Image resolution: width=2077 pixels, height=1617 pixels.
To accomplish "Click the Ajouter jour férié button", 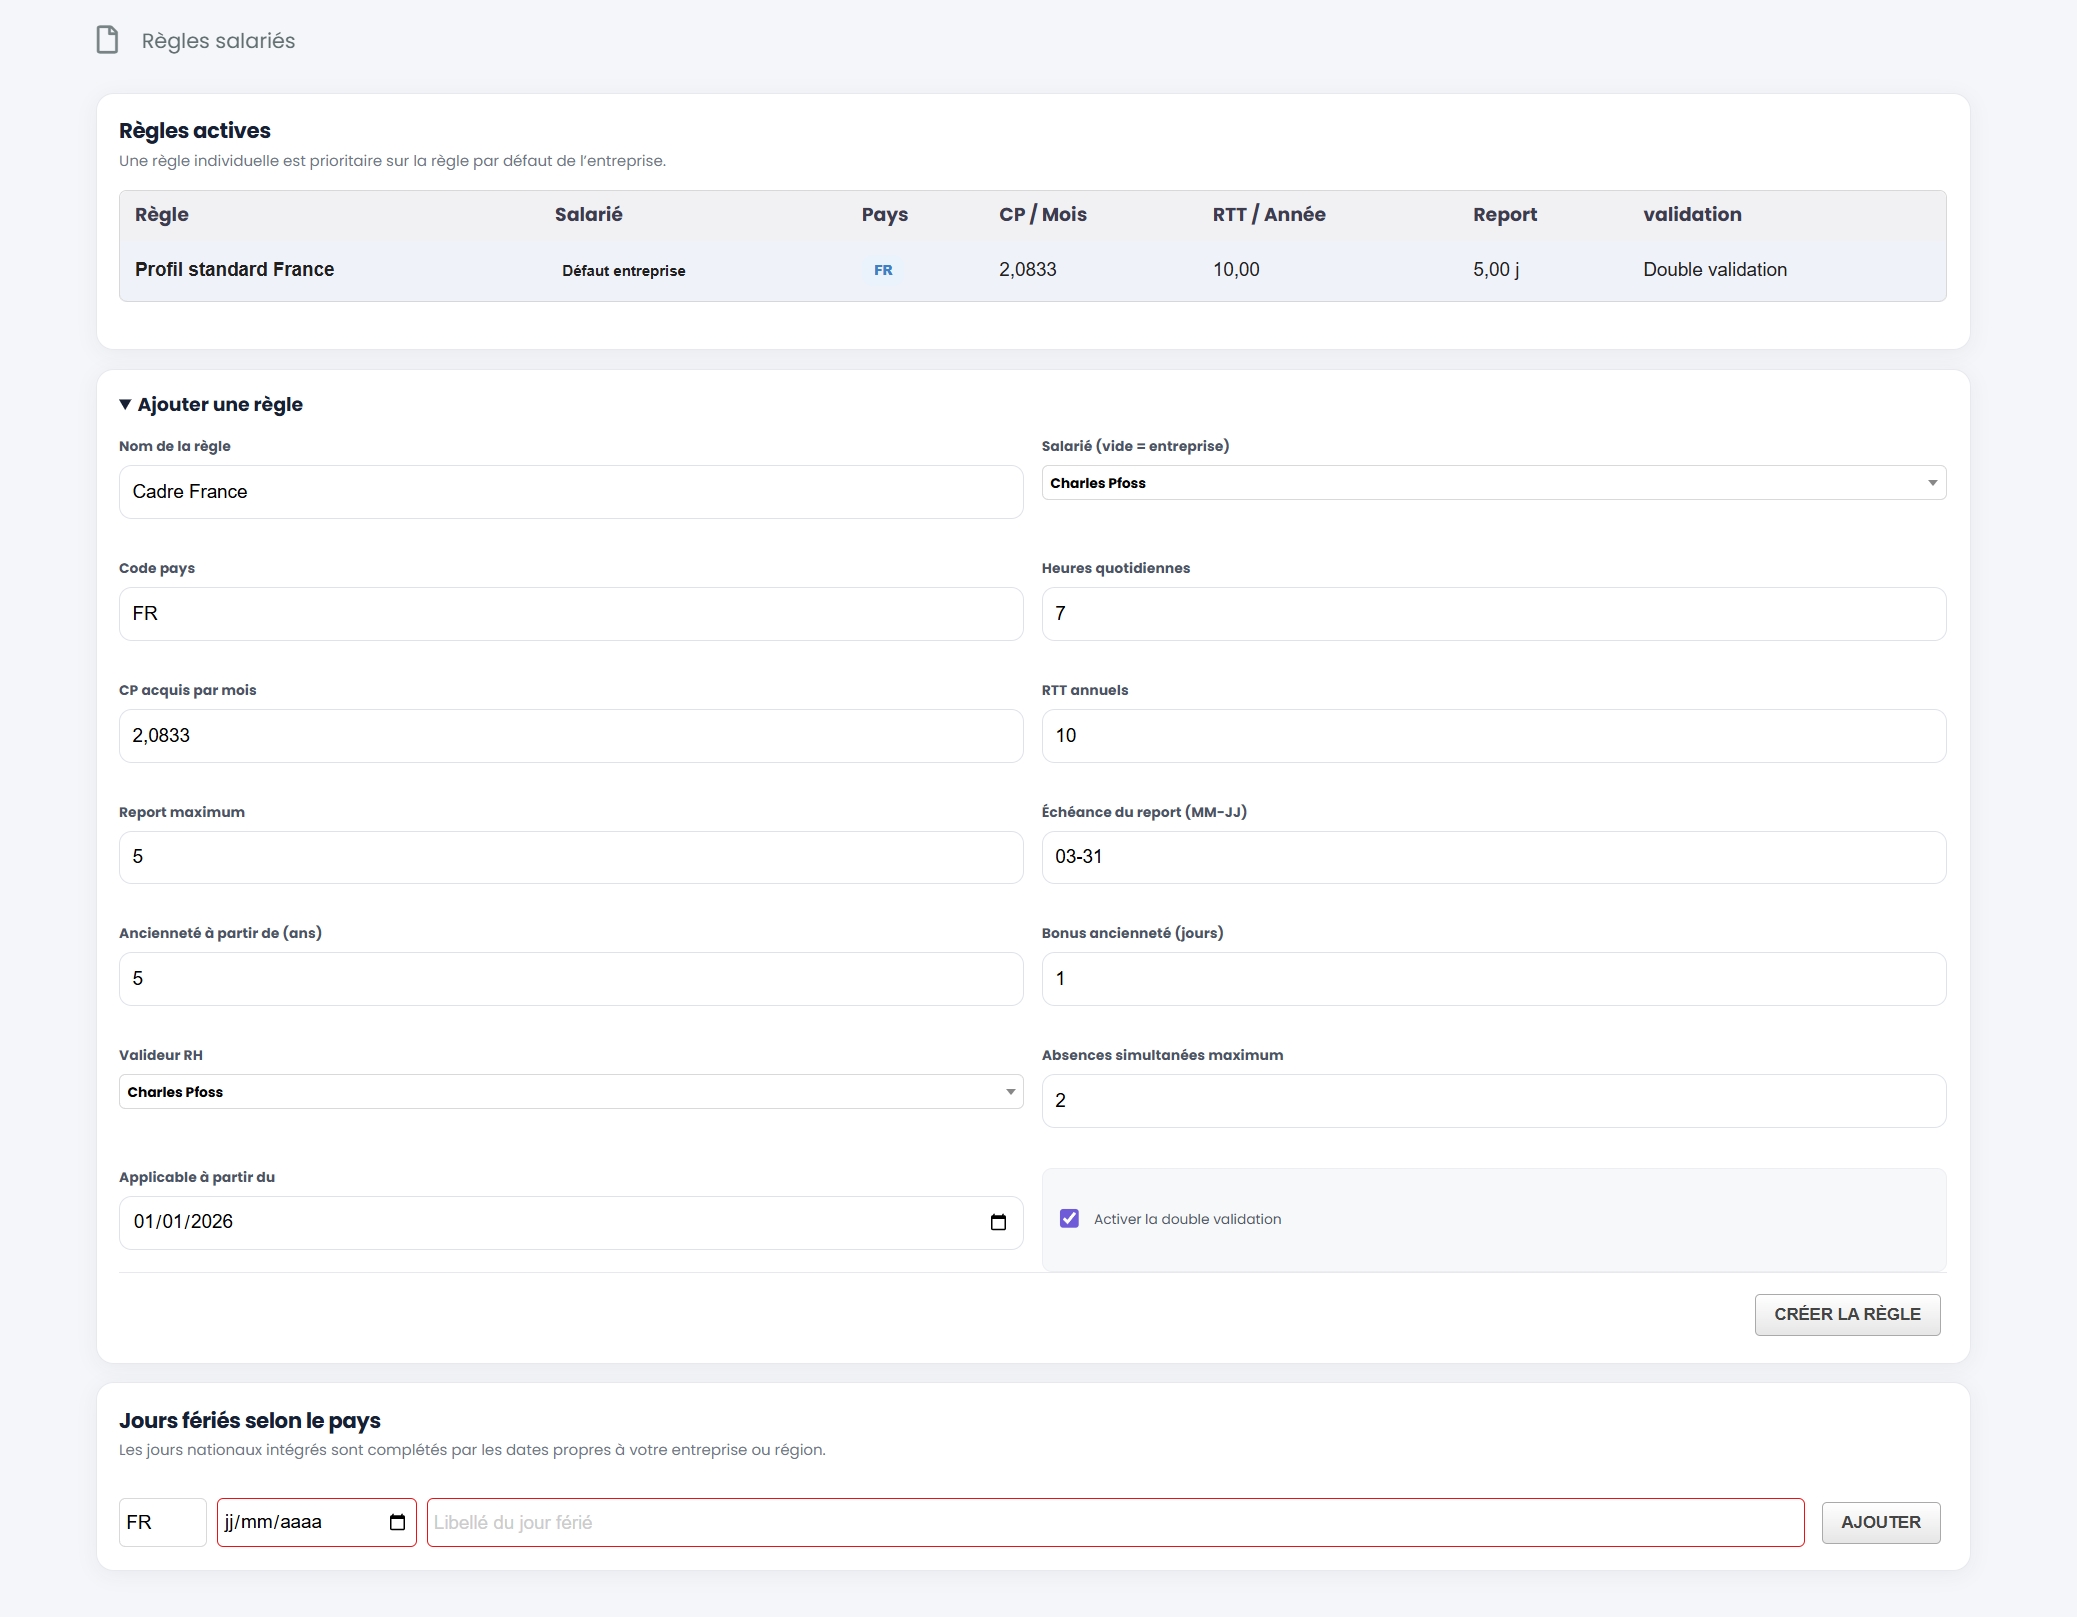I will coord(1880,1522).
